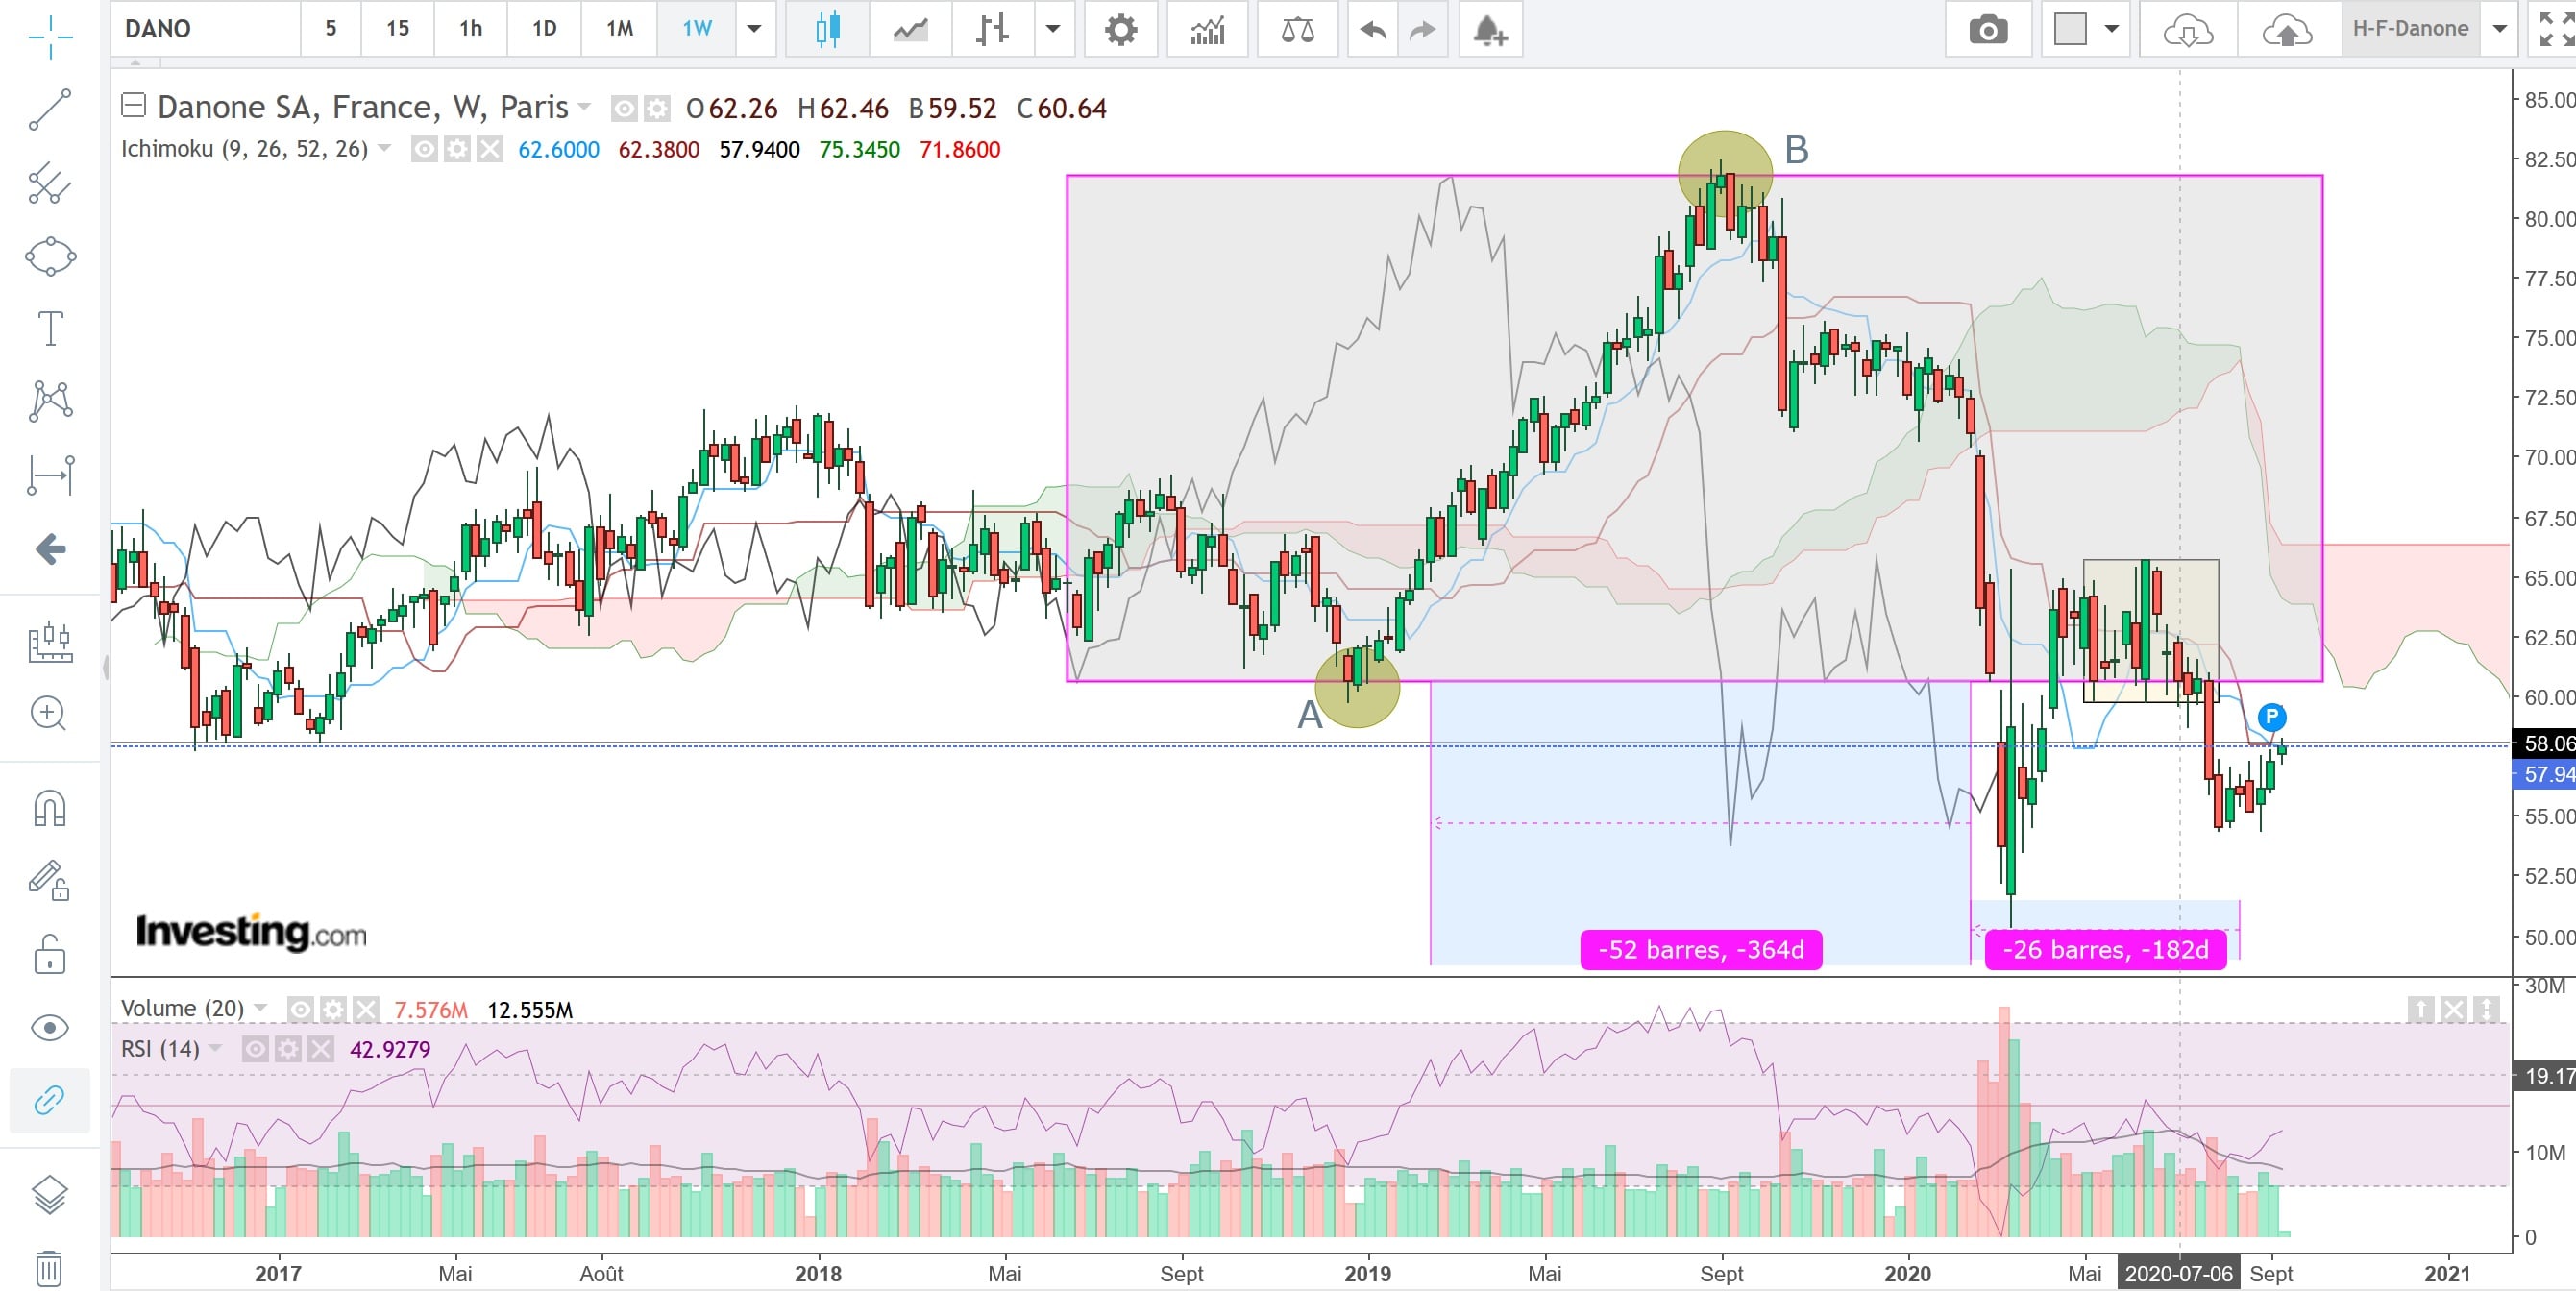Screen dimensions: 2576x1291
Task: Enter fullscreen chart mode
Action: (2556, 29)
